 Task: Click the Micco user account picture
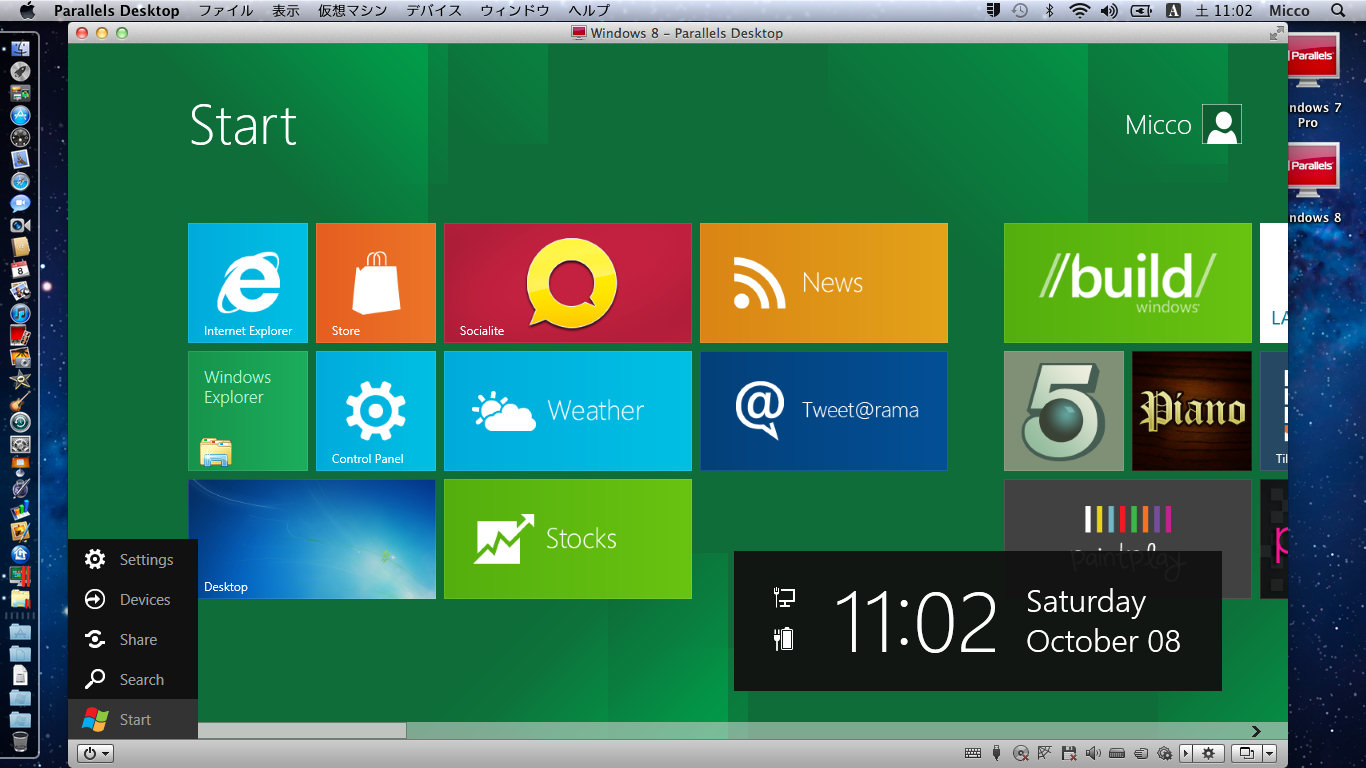click(1222, 124)
